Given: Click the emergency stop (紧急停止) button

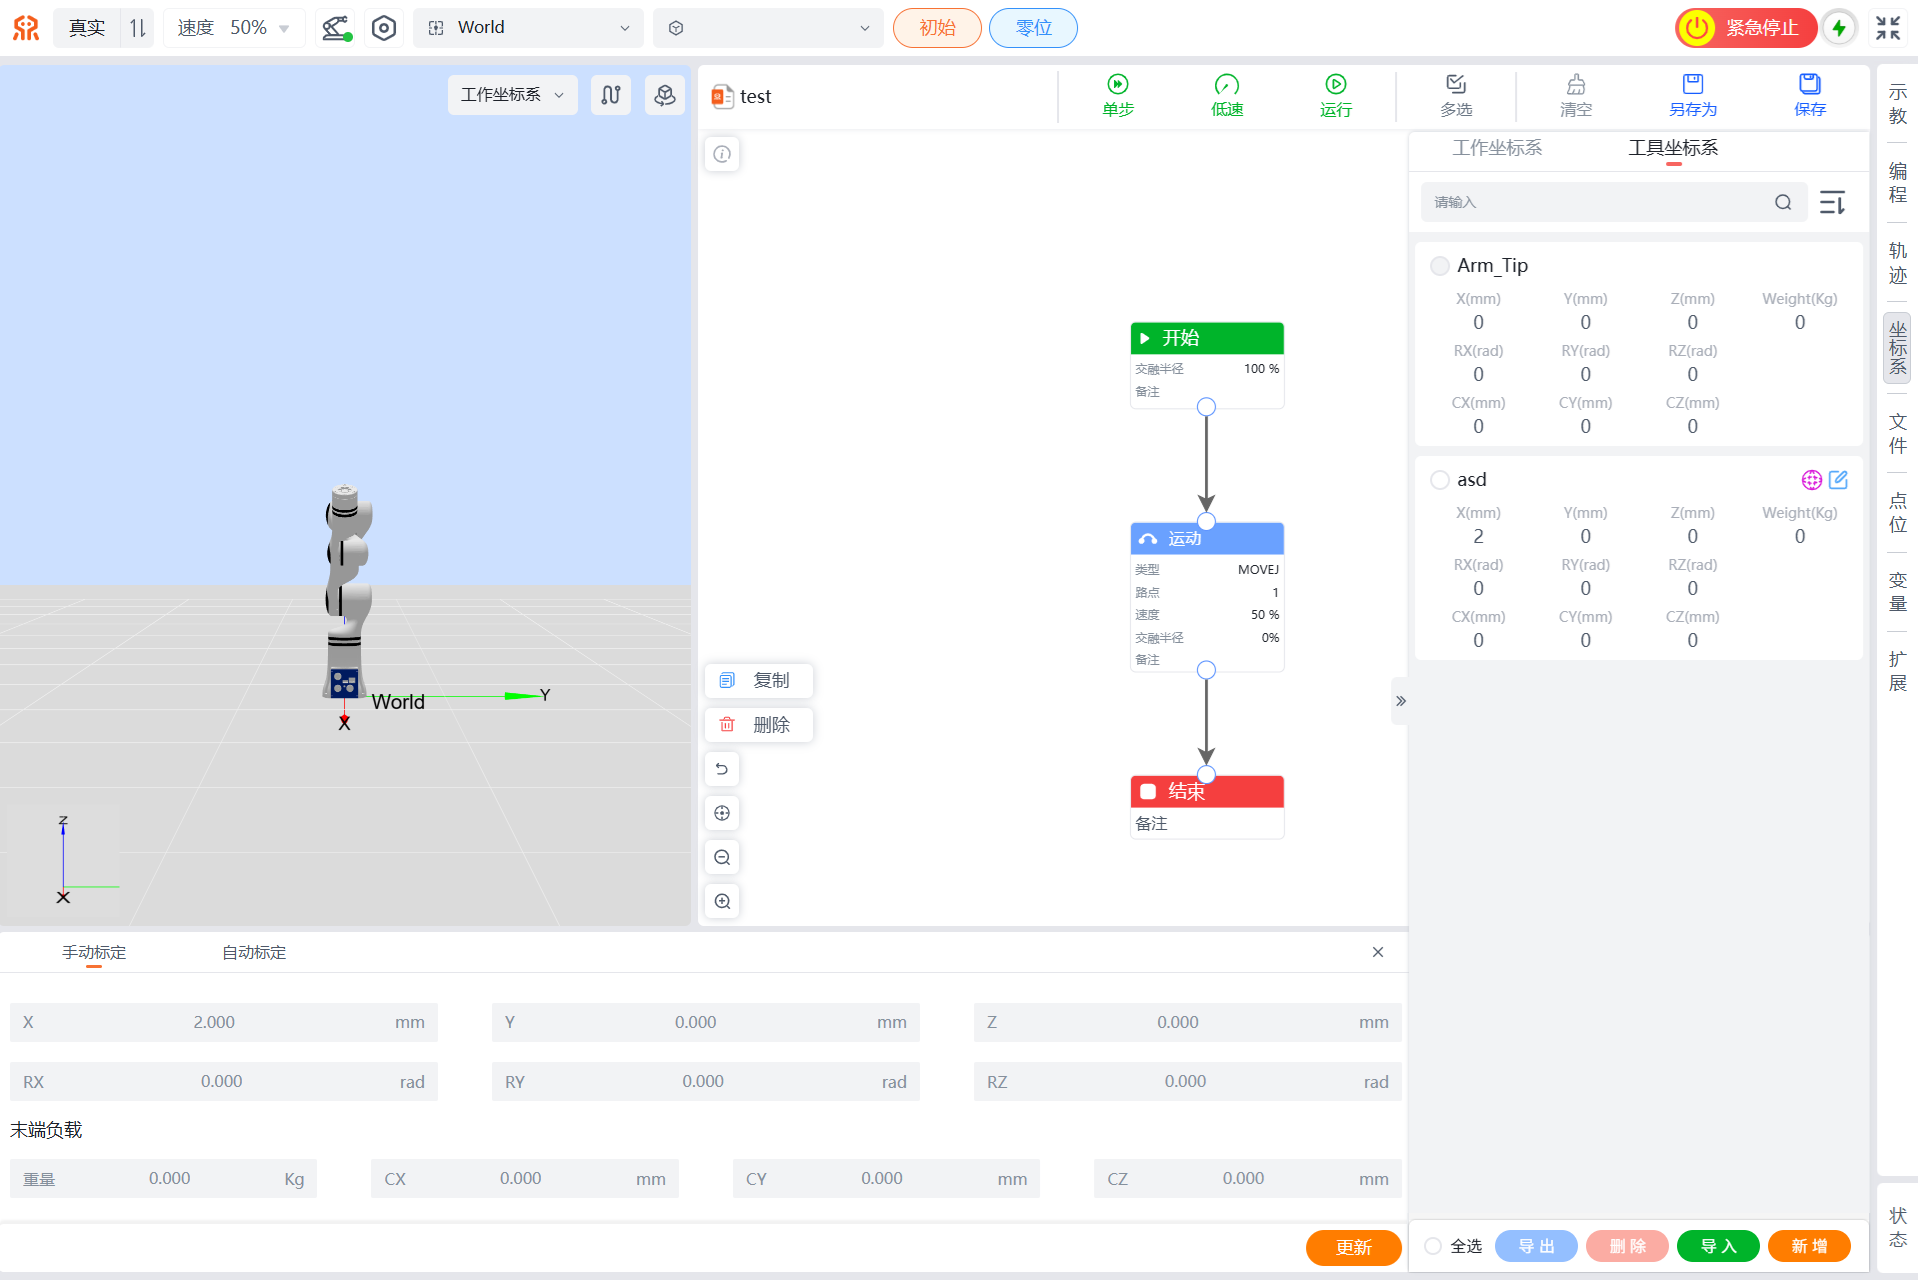Looking at the screenshot, I should [1745, 28].
